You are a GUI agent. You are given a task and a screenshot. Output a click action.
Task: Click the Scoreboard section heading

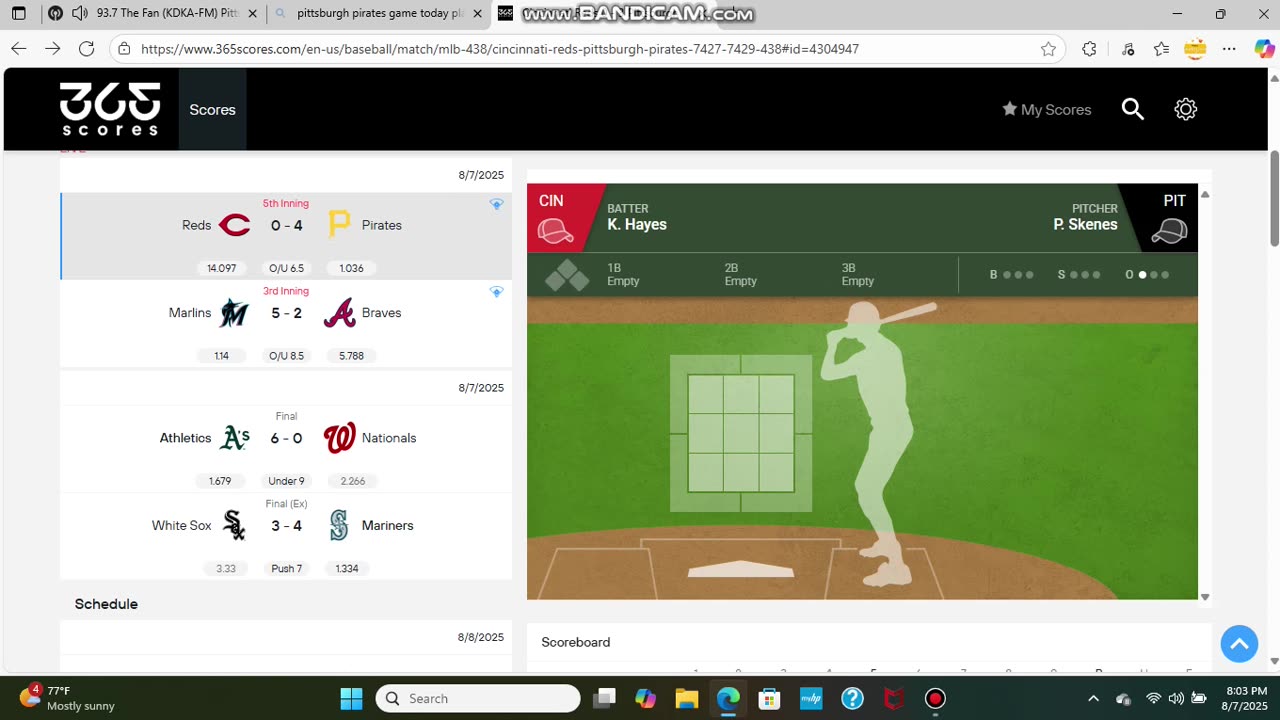[x=576, y=642]
